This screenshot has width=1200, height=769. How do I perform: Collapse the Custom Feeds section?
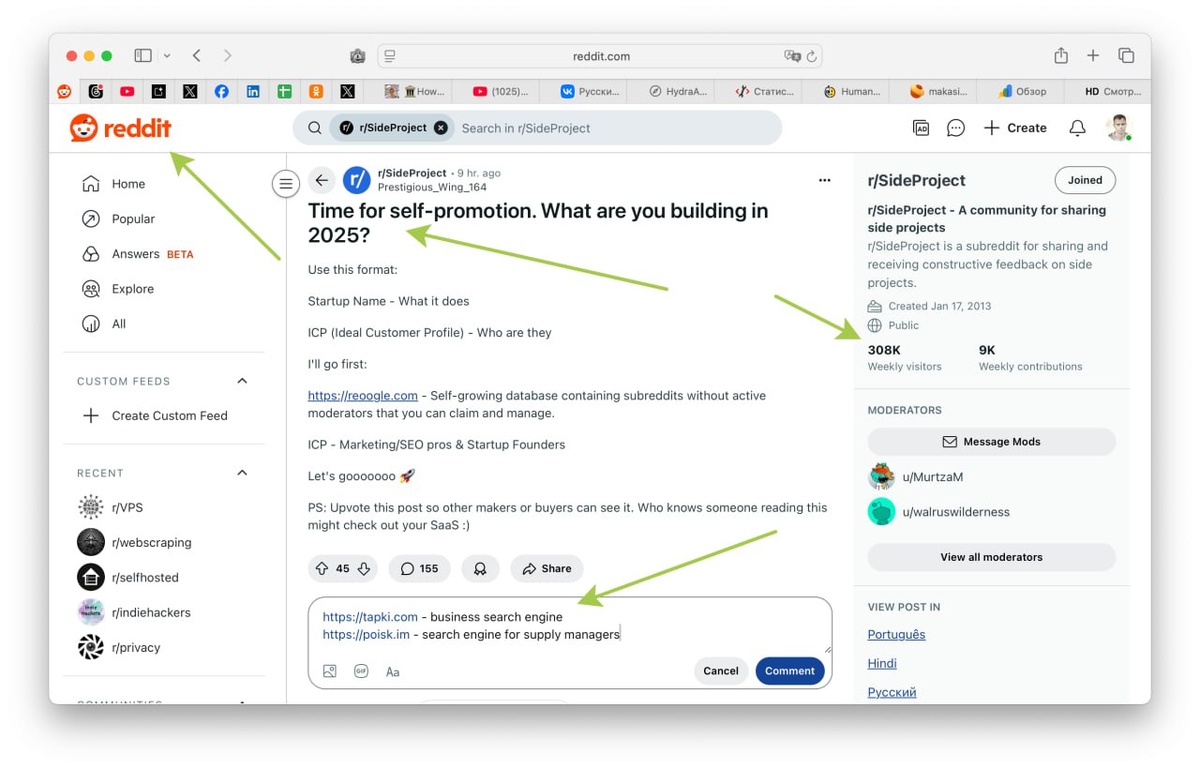click(242, 381)
